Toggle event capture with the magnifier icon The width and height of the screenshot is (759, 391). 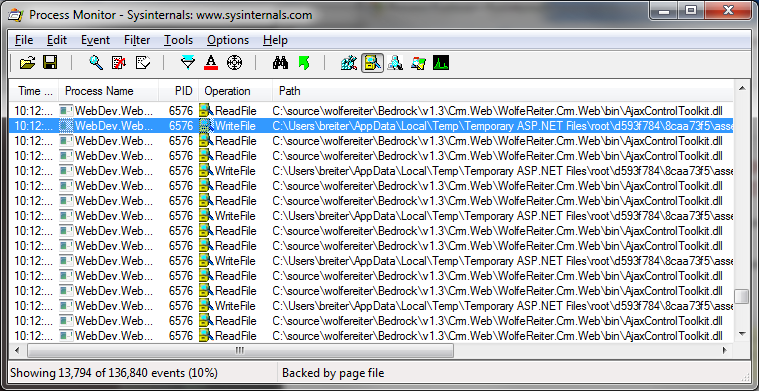[95, 63]
